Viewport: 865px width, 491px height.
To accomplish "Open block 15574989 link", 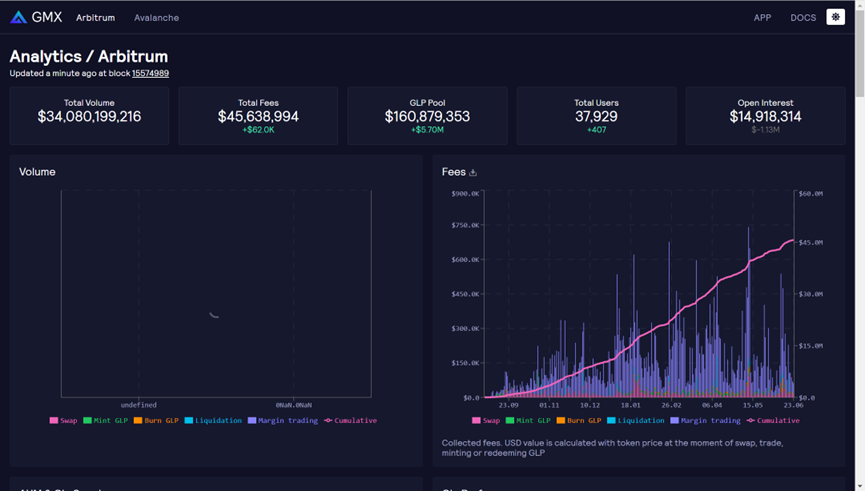I will point(150,73).
